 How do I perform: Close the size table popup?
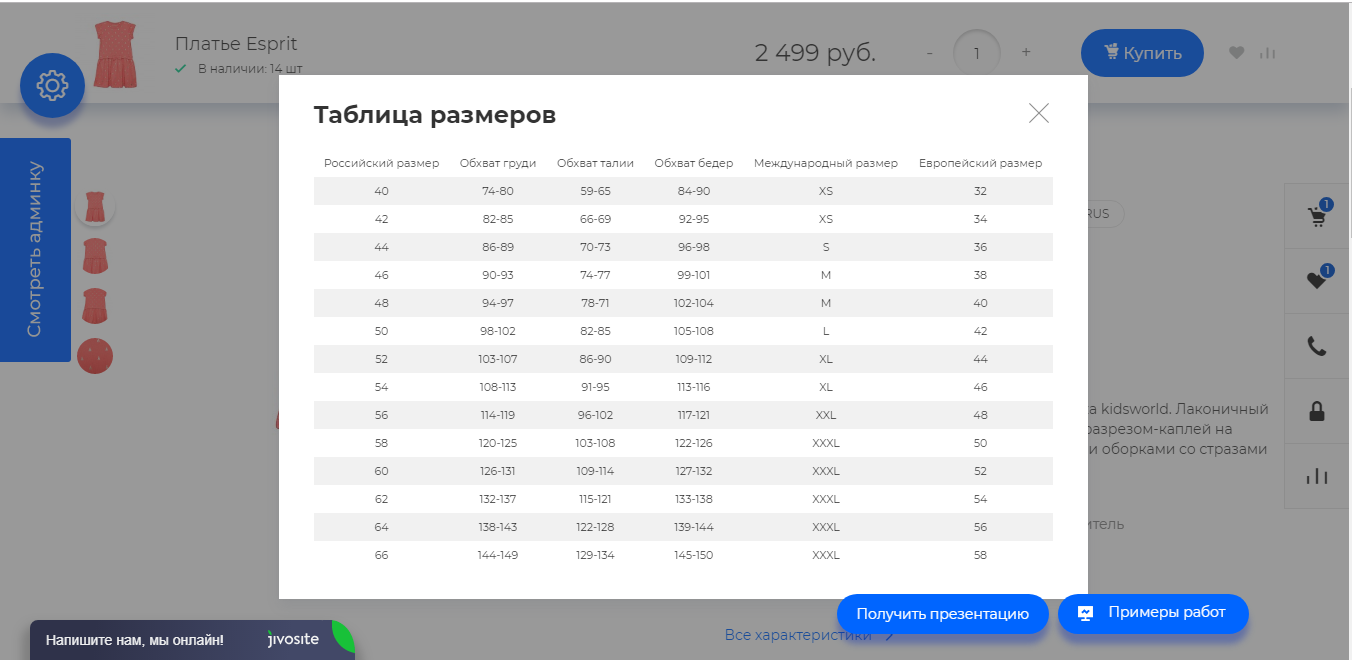(1039, 113)
